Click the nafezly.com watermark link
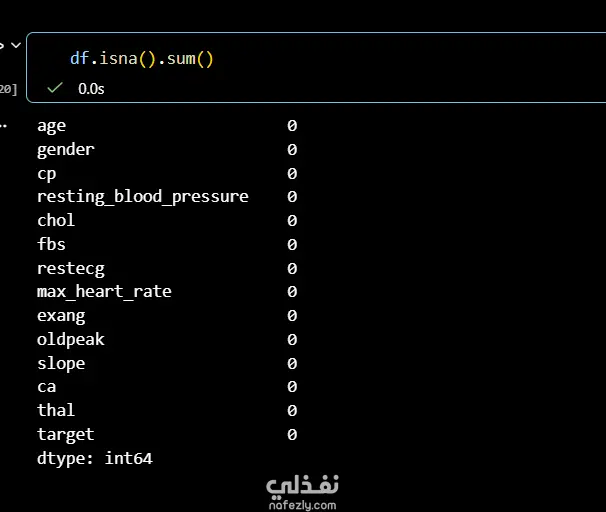The image size is (606, 512). point(302,505)
